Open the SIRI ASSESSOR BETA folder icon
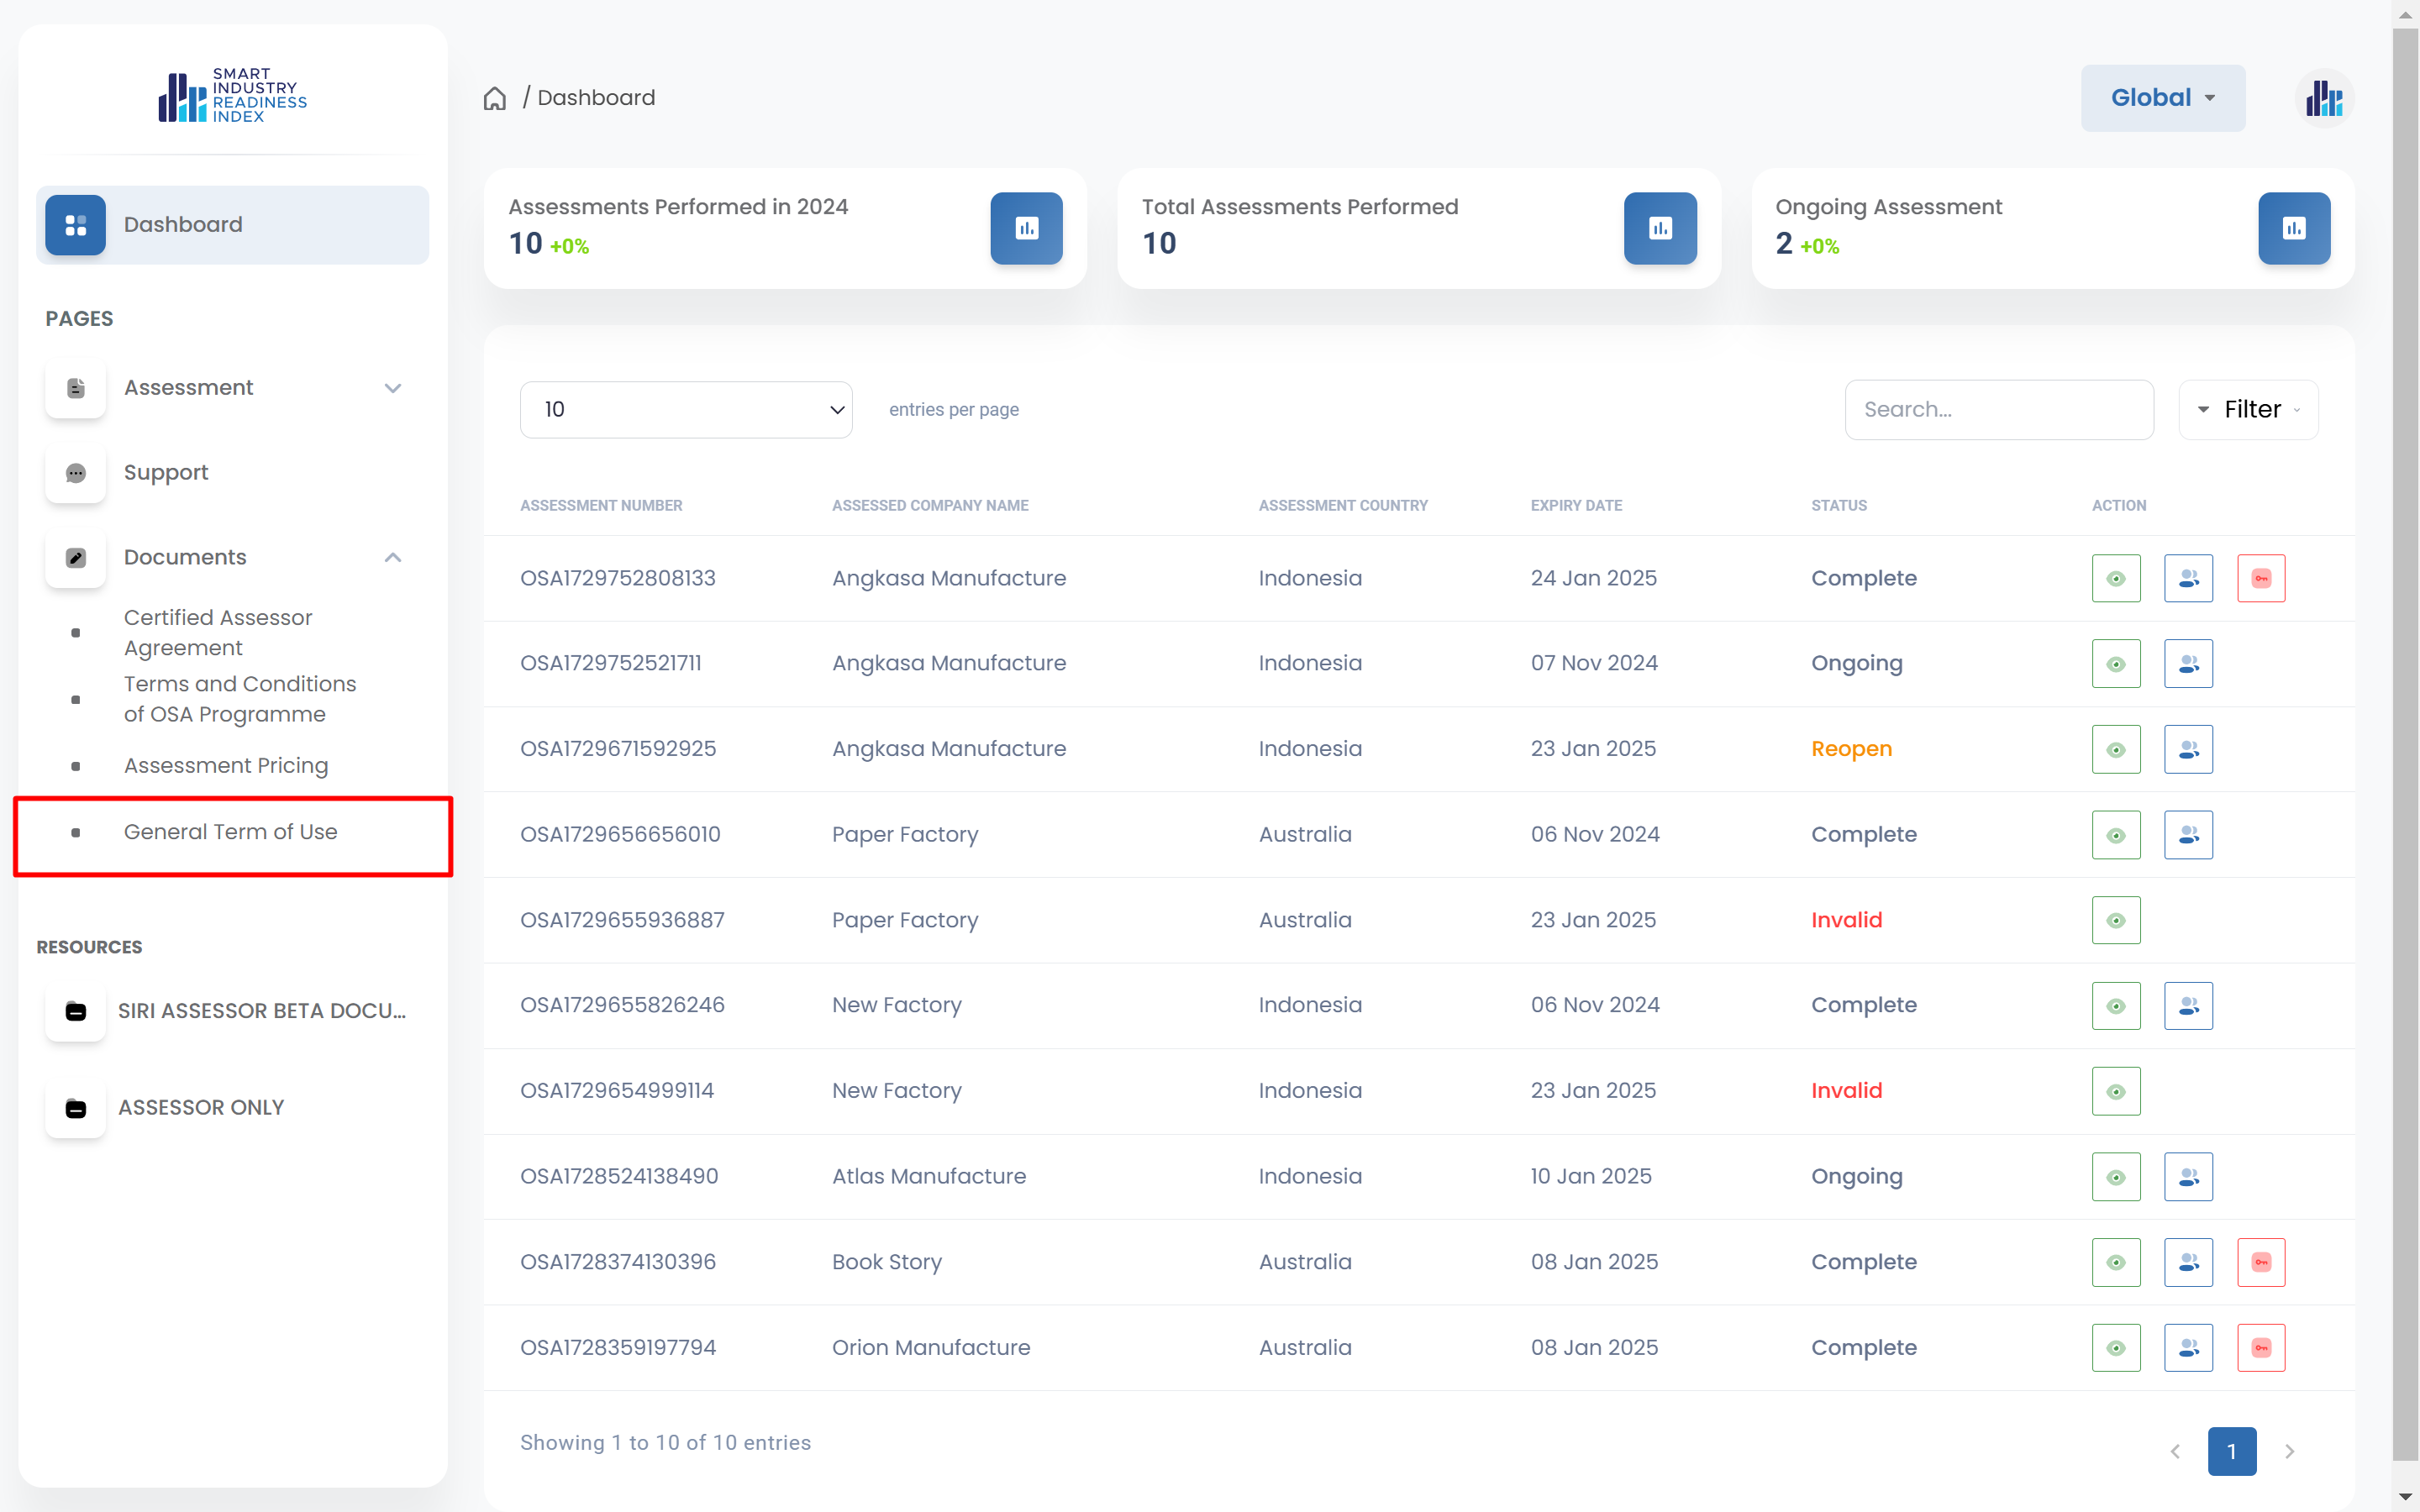The height and width of the screenshot is (1512, 2420). pos(76,1011)
